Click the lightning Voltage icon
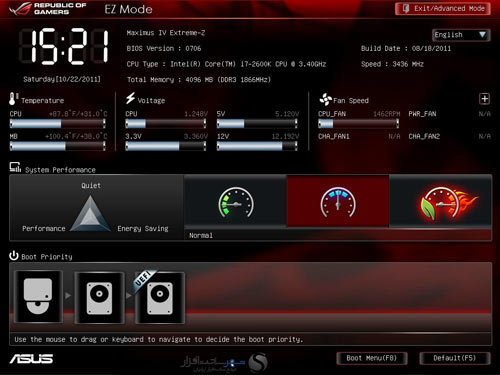The image size is (500, 375). 130,98
